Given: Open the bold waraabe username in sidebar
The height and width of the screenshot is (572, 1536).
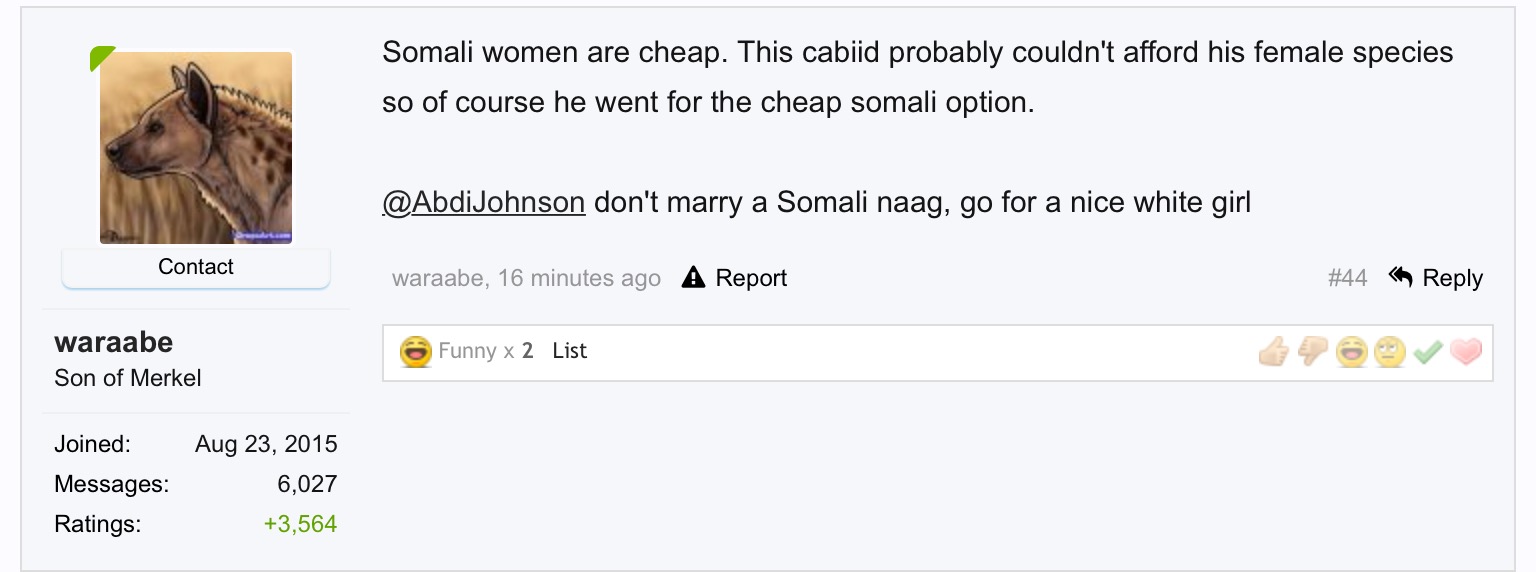Looking at the screenshot, I should tap(113, 342).
